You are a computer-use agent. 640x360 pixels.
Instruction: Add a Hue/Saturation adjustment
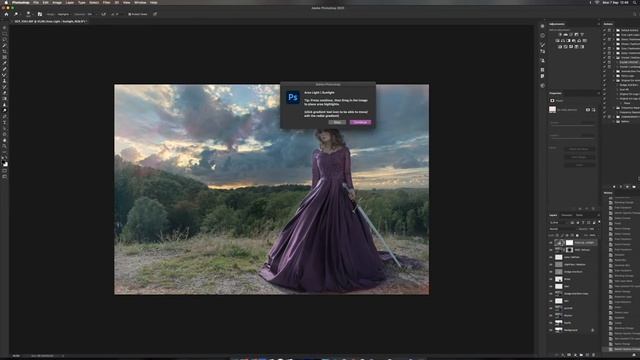coord(557,41)
